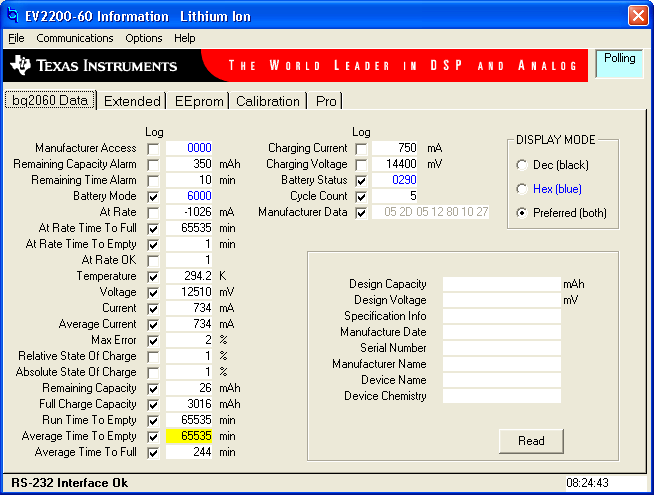This screenshot has height=499, width=654.
Task: Click the Manufacturer Access value 0000
Action: 189,148
